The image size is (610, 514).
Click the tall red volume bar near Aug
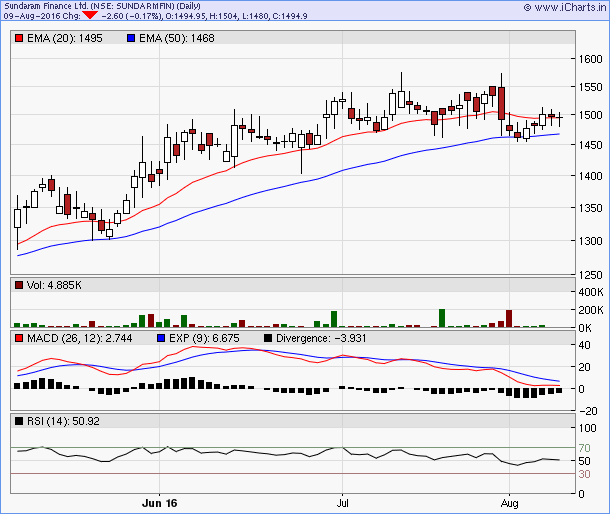(x=509, y=319)
